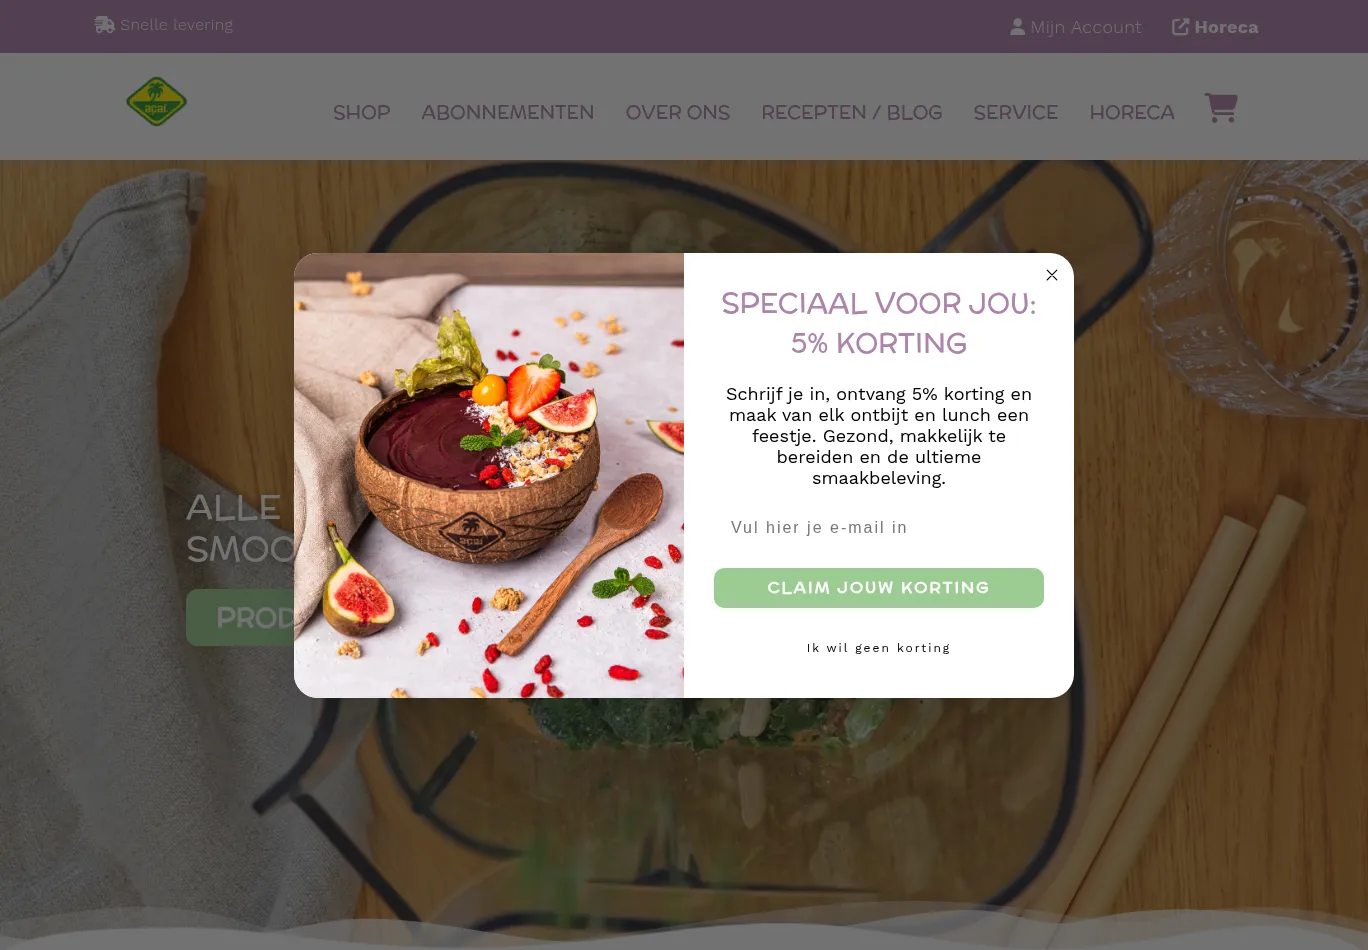Click the email input field
This screenshot has height=950, width=1368.
point(878,527)
